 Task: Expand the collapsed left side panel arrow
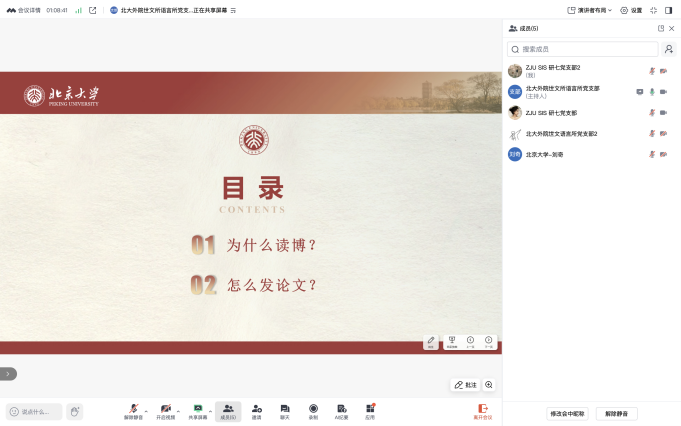[7, 374]
